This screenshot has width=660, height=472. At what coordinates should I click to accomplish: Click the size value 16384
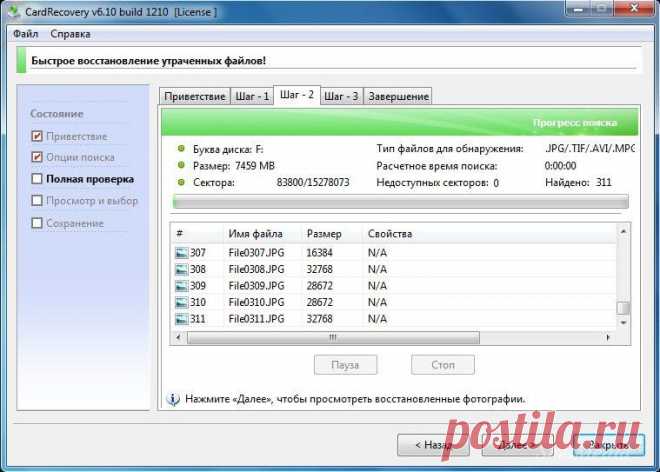click(x=319, y=253)
